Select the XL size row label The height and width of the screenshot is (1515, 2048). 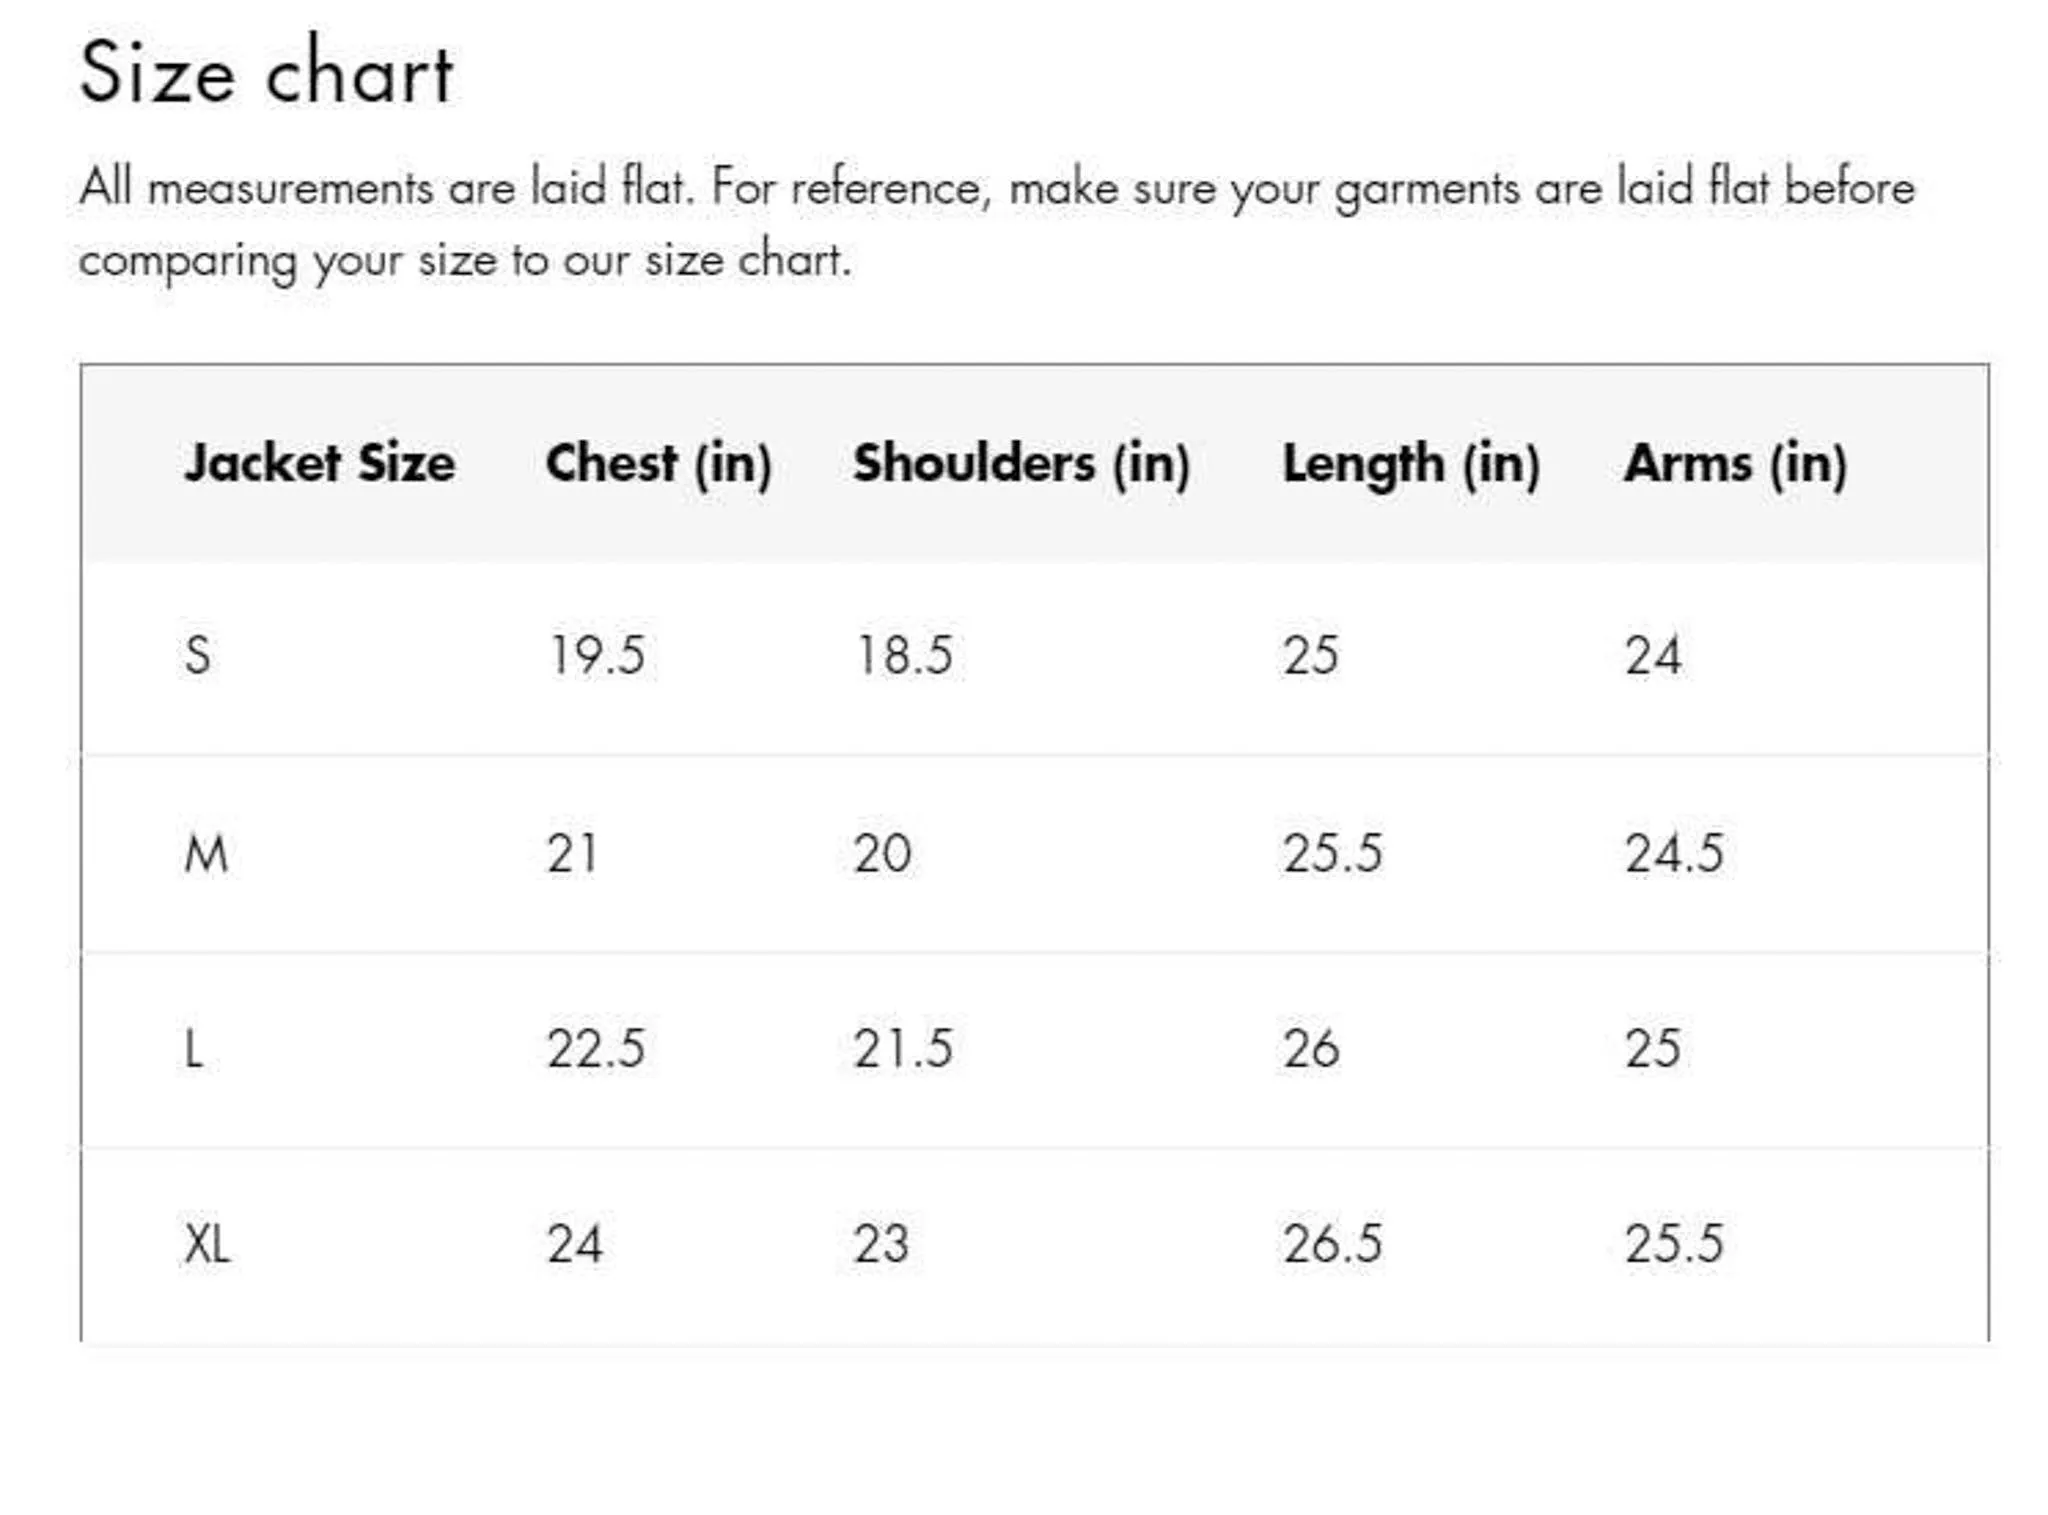pyautogui.click(x=207, y=1245)
